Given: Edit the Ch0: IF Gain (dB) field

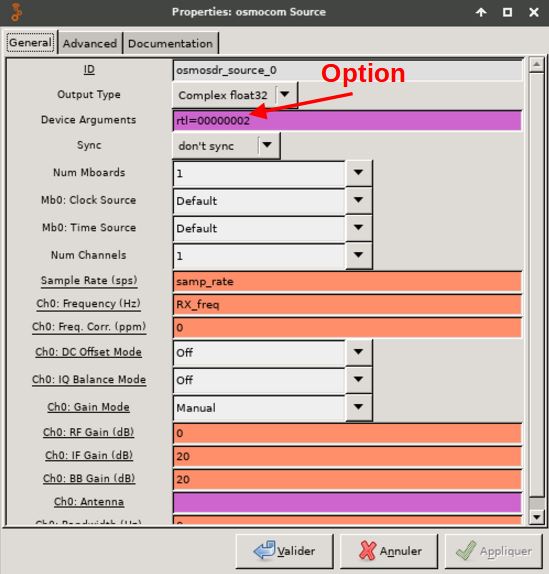Looking at the screenshot, I should click(347, 456).
